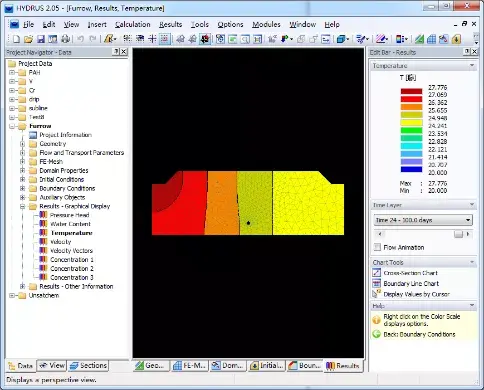Open the Time Layer dropdown list
Image resolution: width=484 pixels, height=390 pixels.
(468, 220)
